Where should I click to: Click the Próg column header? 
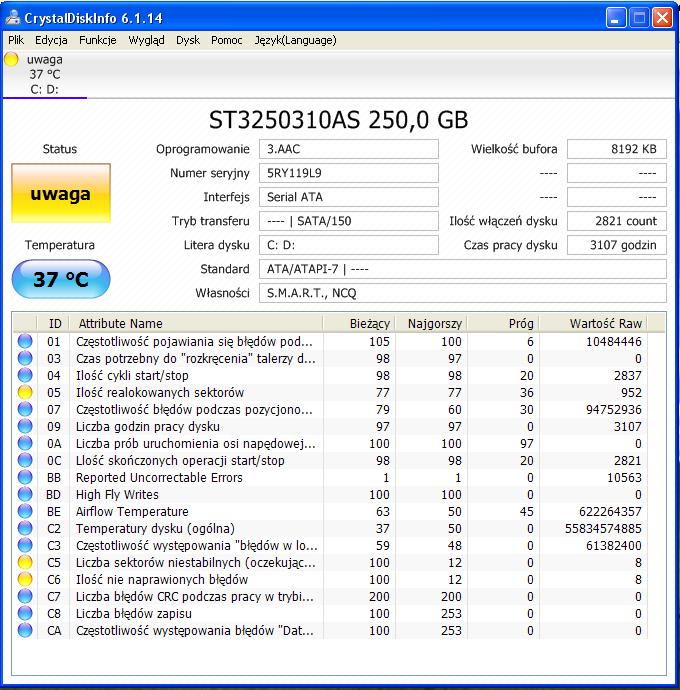tap(504, 323)
